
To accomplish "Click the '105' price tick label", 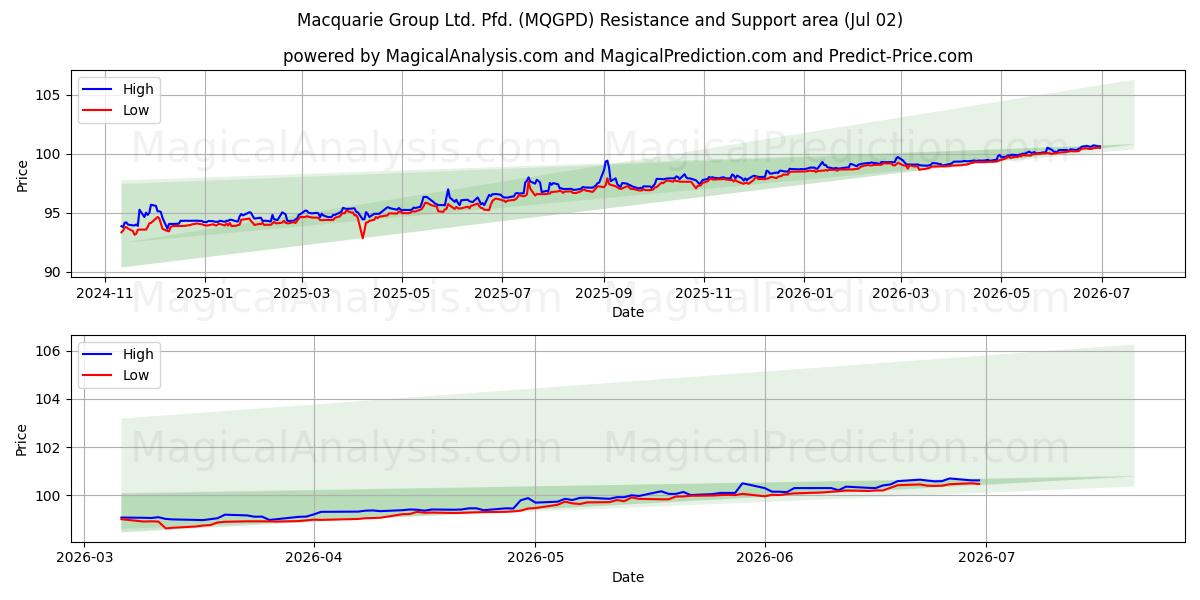I will click(x=48, y=95).
